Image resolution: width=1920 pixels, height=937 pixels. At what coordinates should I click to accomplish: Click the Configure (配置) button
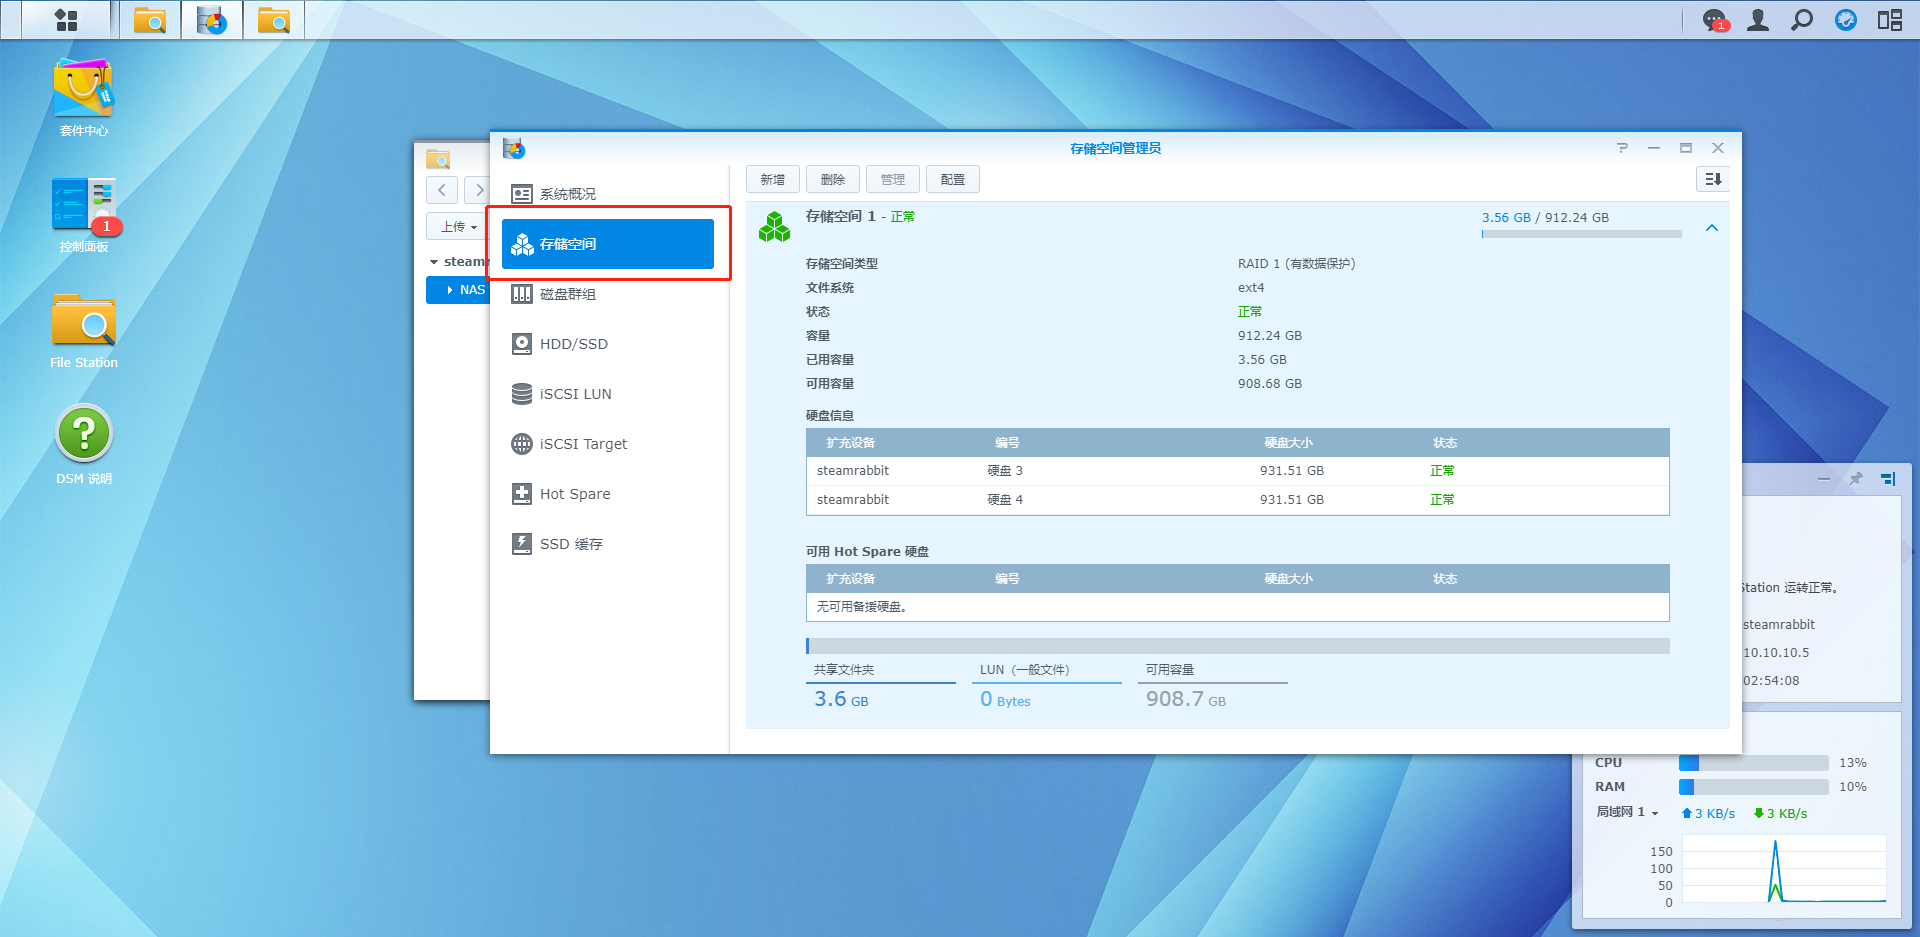coord(953,180)
